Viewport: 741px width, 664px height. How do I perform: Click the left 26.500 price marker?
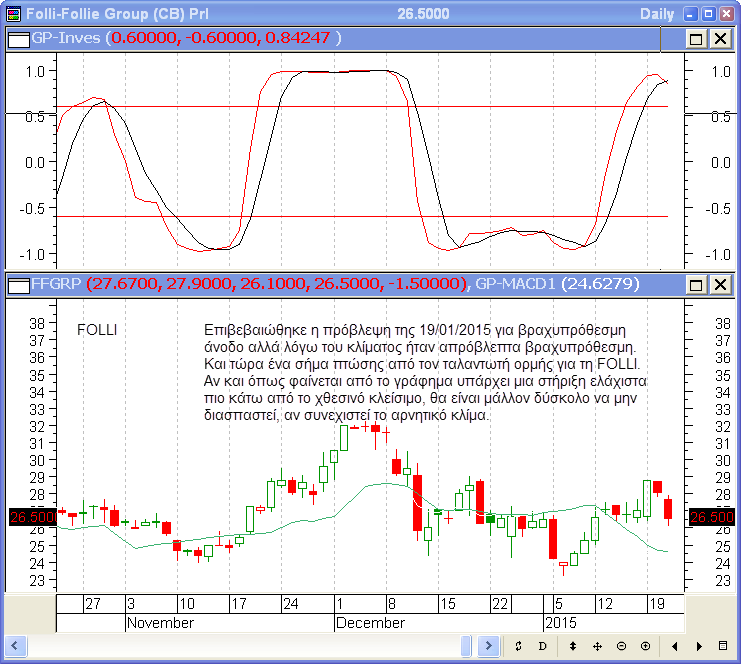33,517
